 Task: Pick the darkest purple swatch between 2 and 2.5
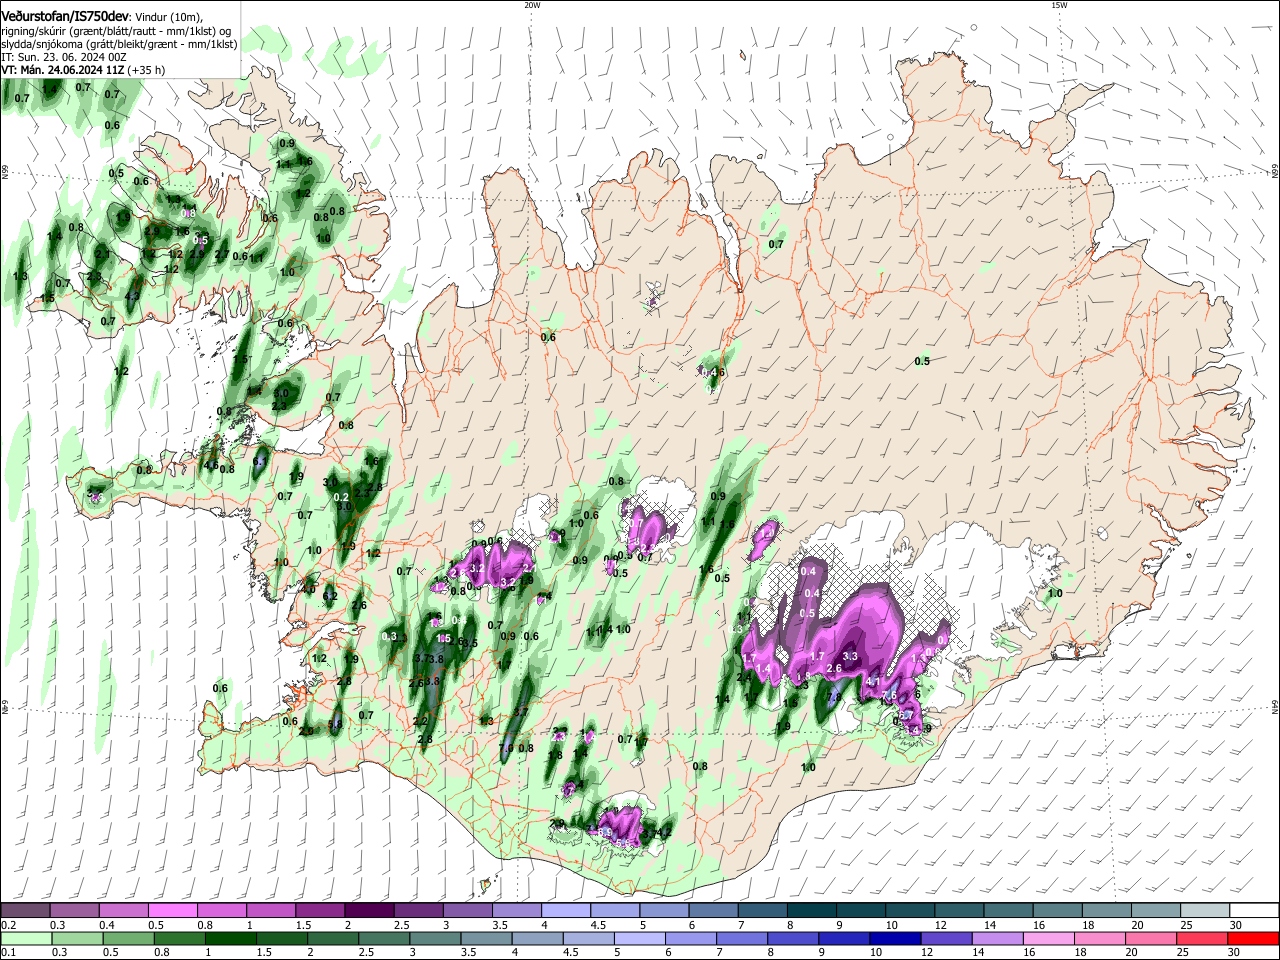click(369, 910)
